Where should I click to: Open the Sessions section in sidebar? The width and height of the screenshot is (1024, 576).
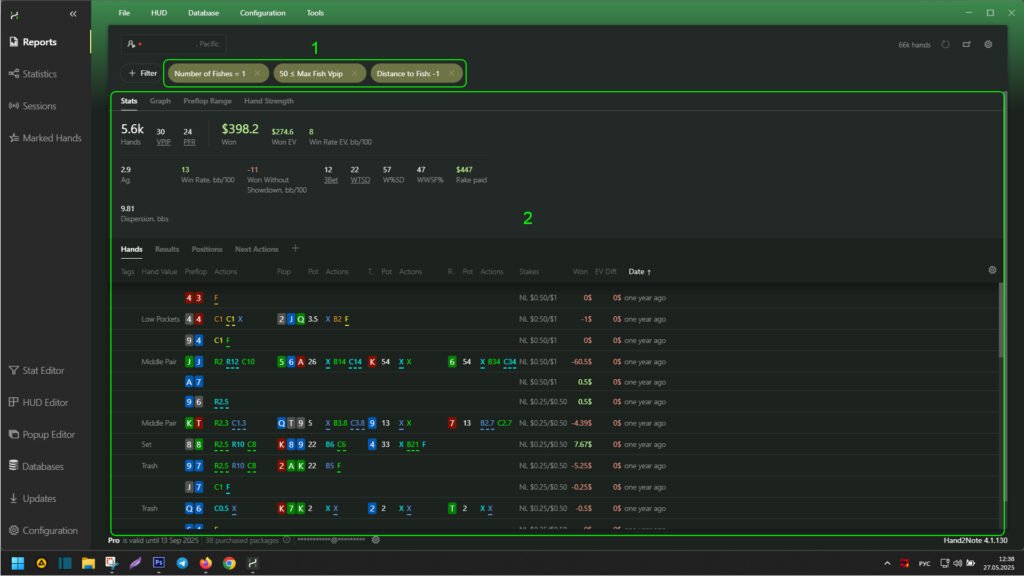[x=39, y=106]
